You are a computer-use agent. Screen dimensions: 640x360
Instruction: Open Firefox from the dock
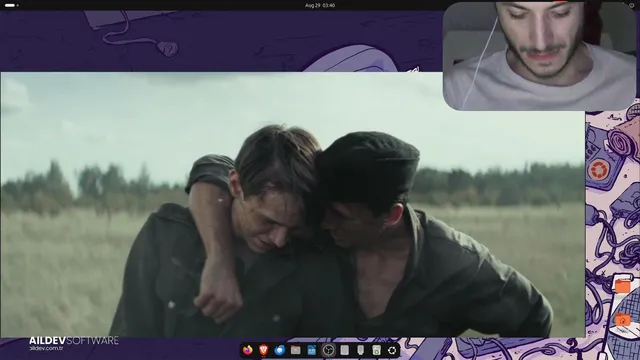[x=247, y=350]
